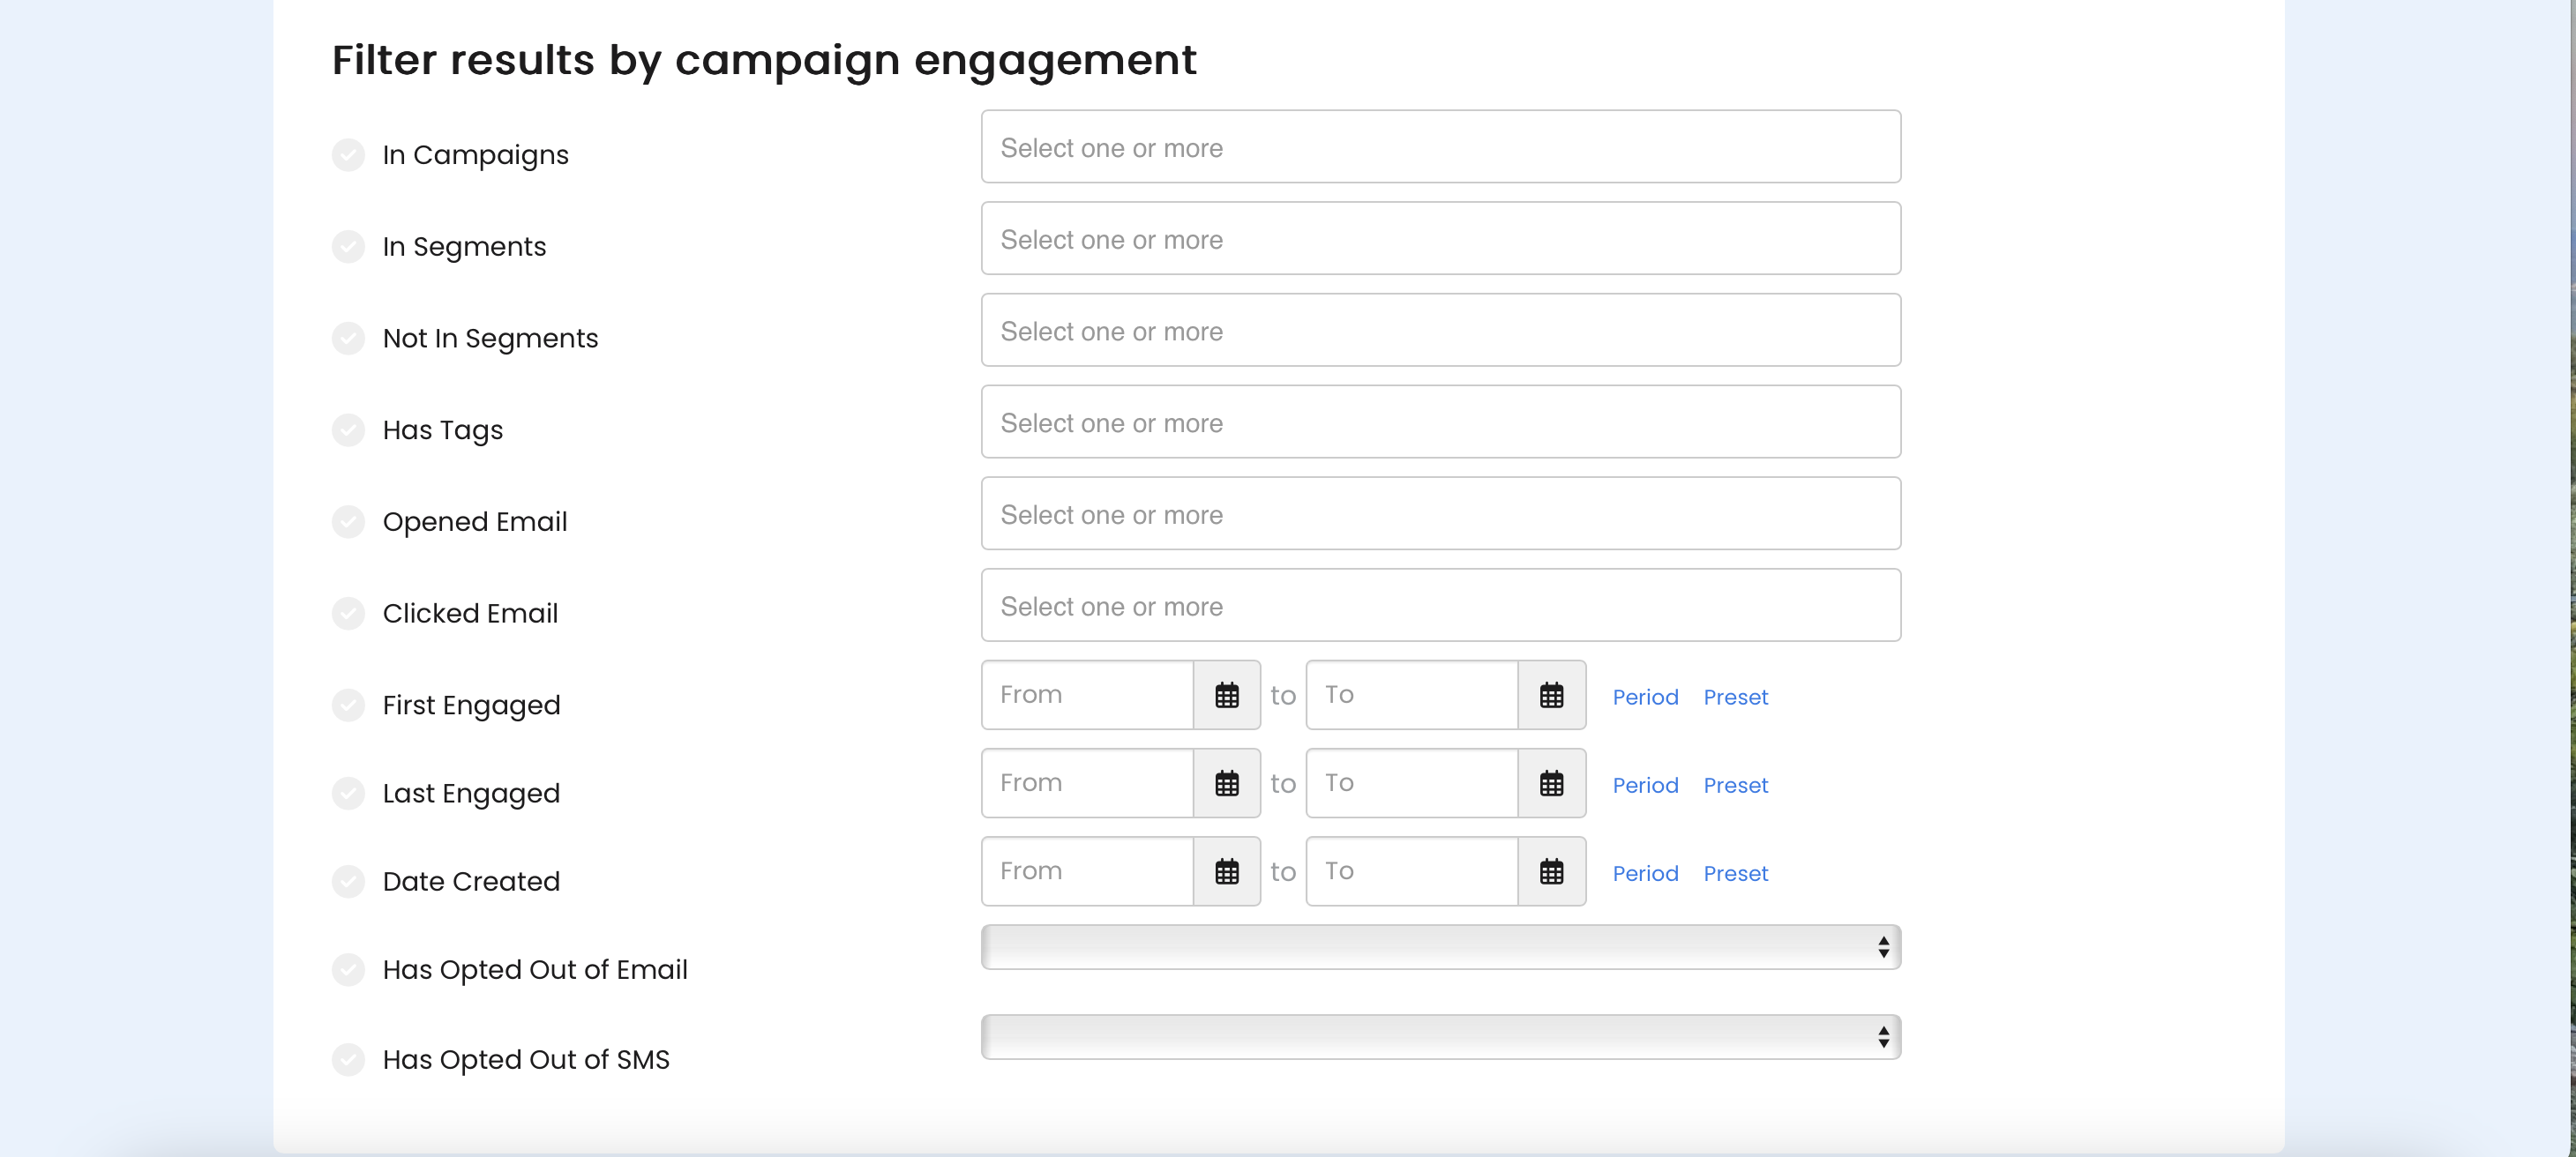Click the Preset link for Last Engaged

pyautogui.click(x=1735, y=785)
